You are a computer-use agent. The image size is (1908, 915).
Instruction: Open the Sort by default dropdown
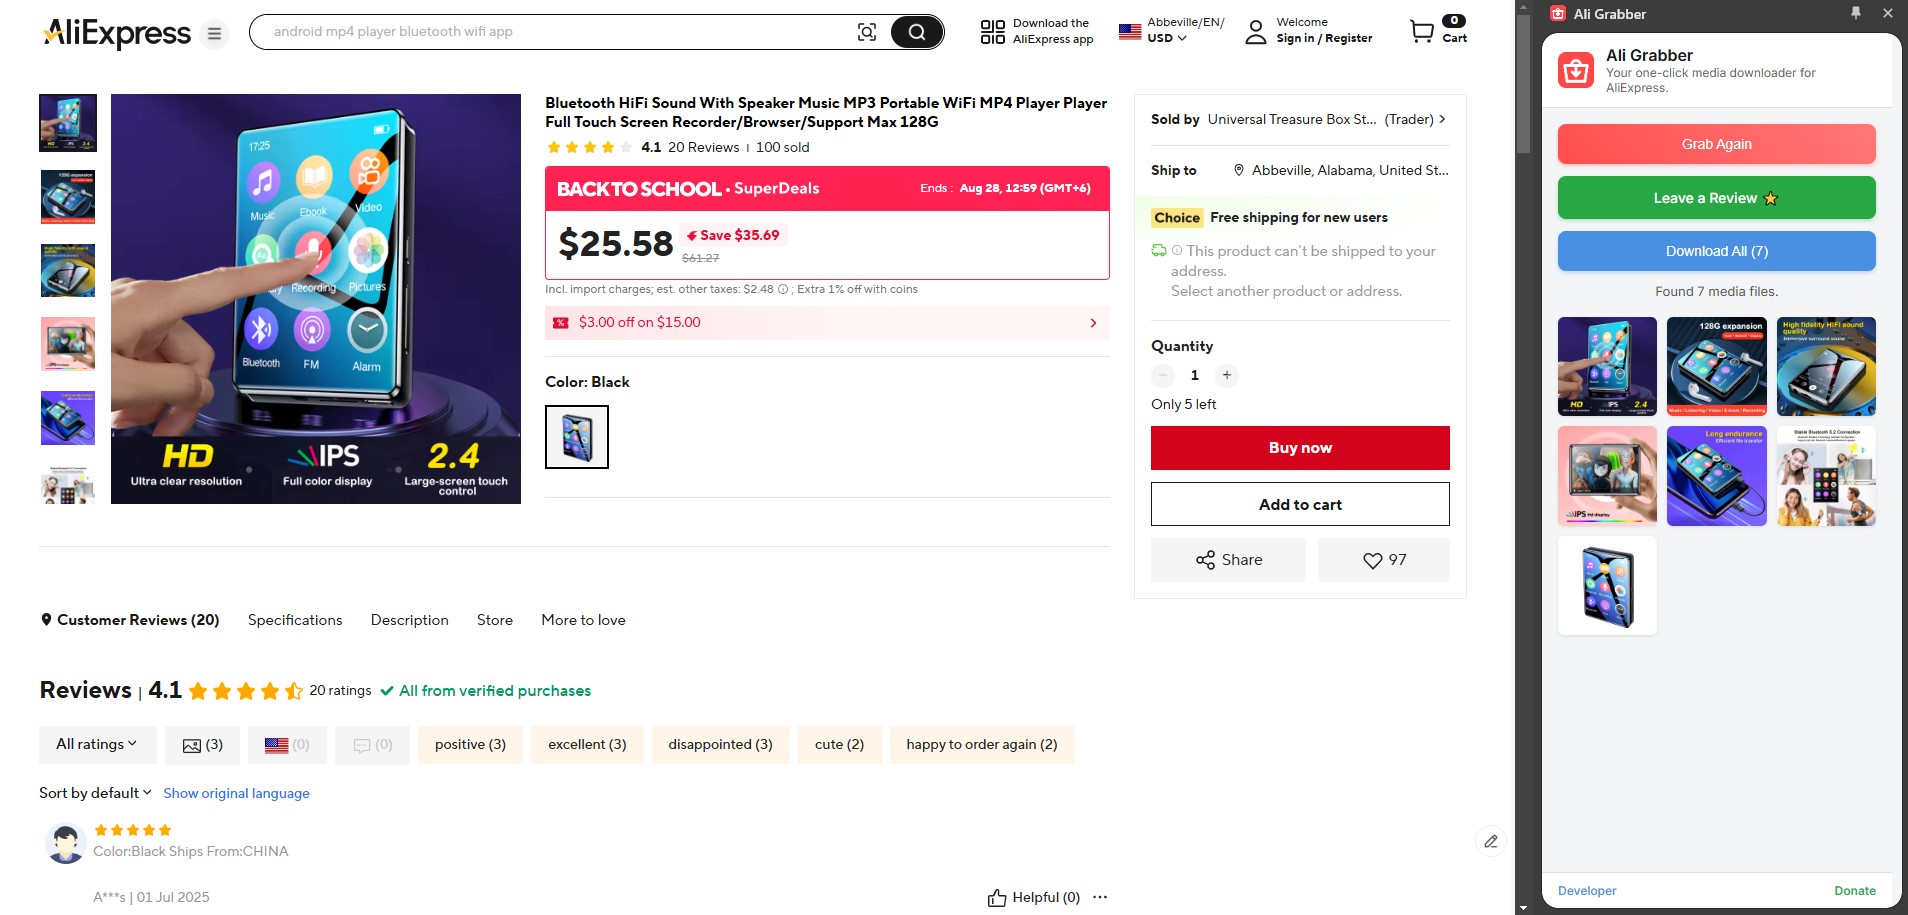tap(95, 793)
